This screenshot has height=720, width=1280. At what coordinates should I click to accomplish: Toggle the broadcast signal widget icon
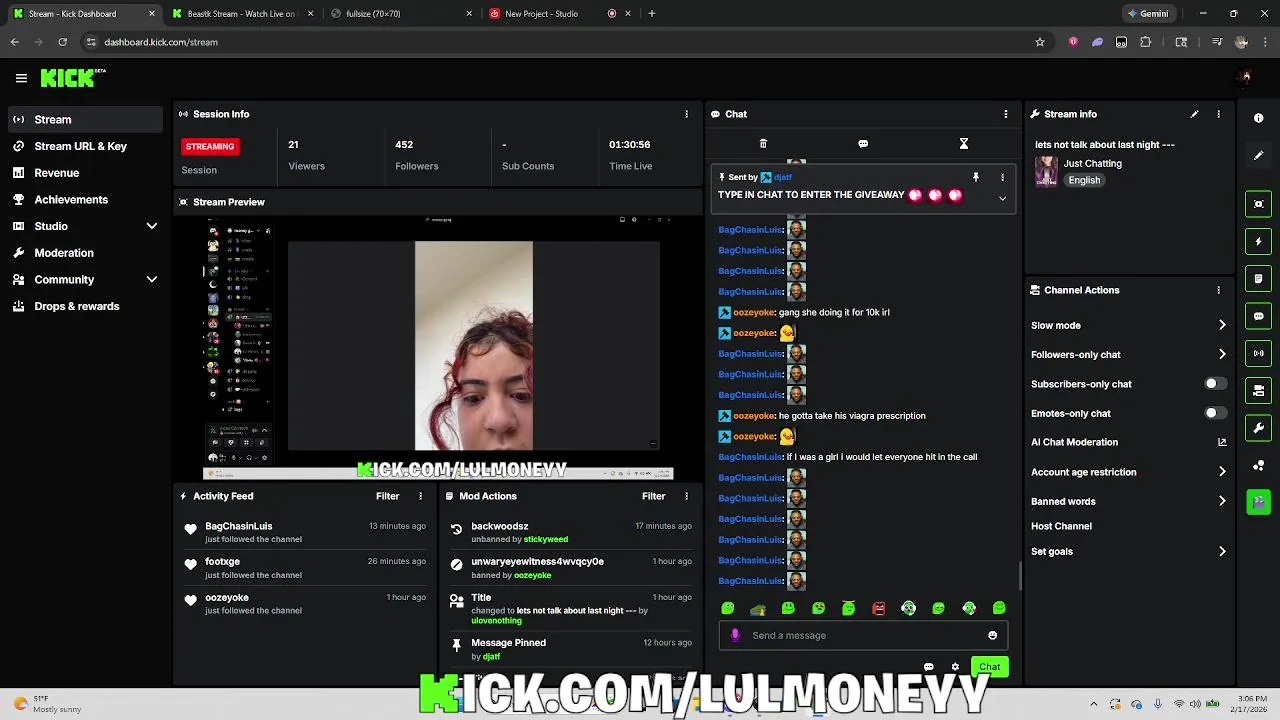[1258, 353]
